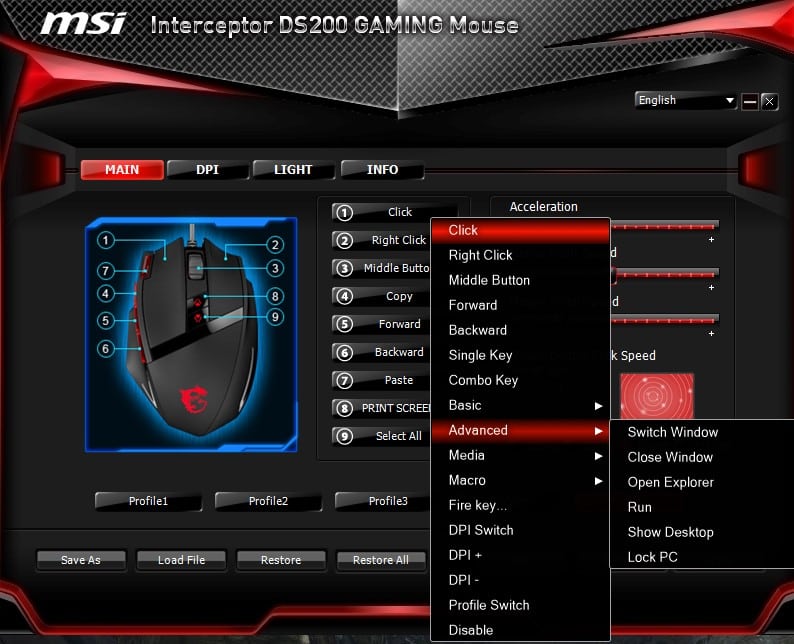
Task: Open button 9 Select All assignment
Action: 382,436
